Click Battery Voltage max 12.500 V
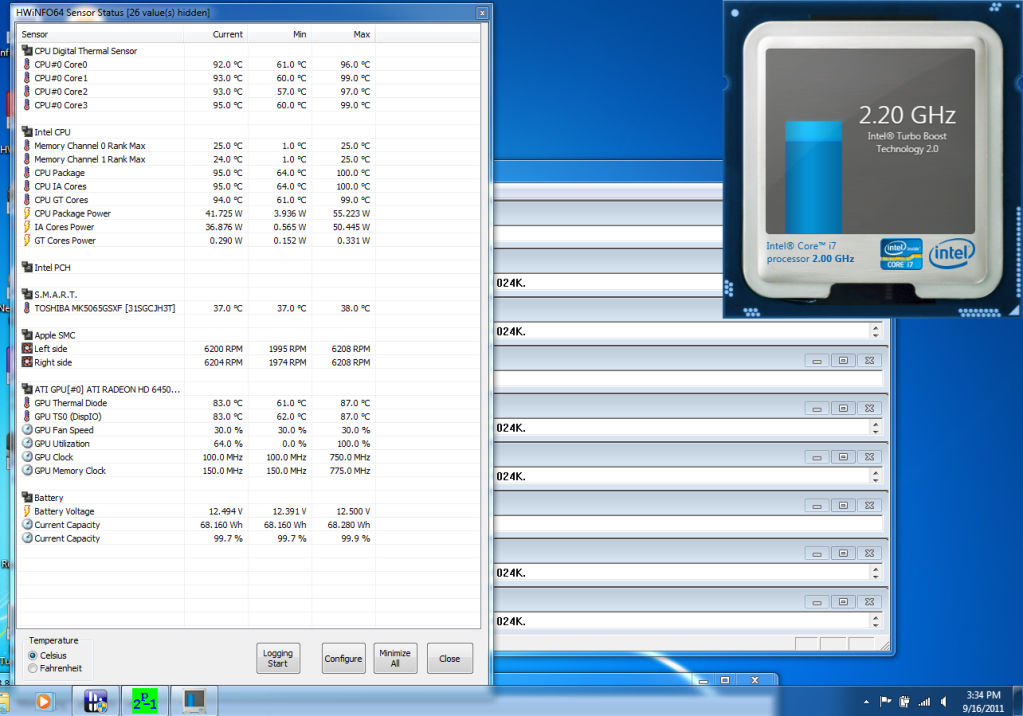Image resolution: width=1023 pixels, height=716 pixels. point(353,511)
